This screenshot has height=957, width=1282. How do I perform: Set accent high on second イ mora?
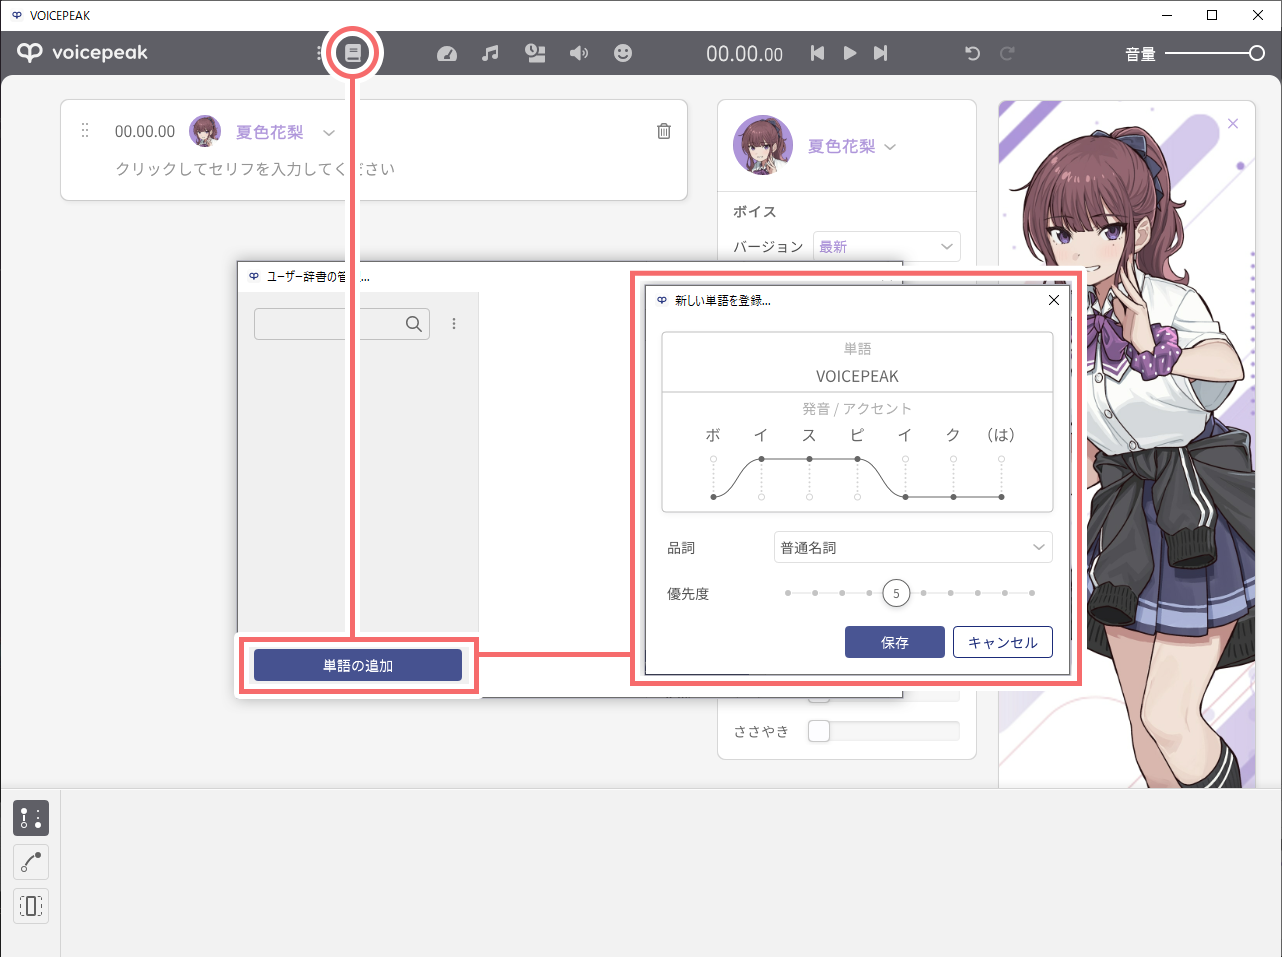tap(905, 459)
